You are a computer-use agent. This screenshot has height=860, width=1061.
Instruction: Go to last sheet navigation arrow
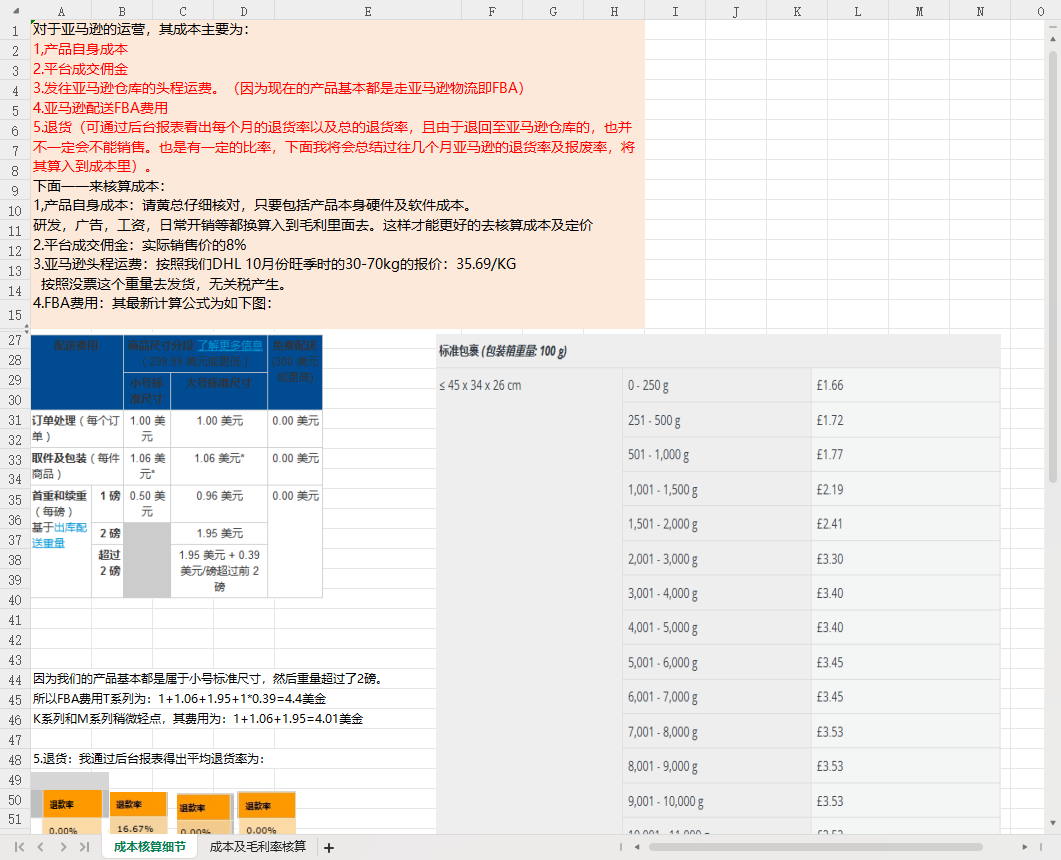point(85,847)
